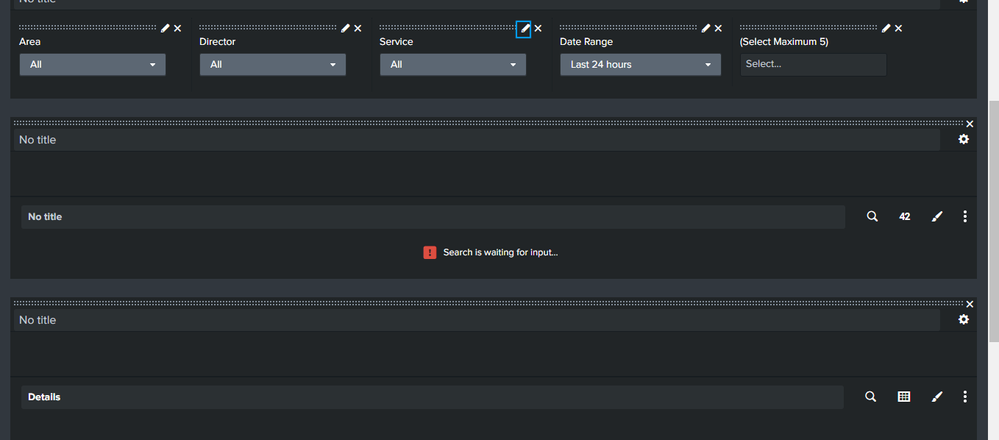
Task: Expand the Director dropdown
Action: pos(272,65)
